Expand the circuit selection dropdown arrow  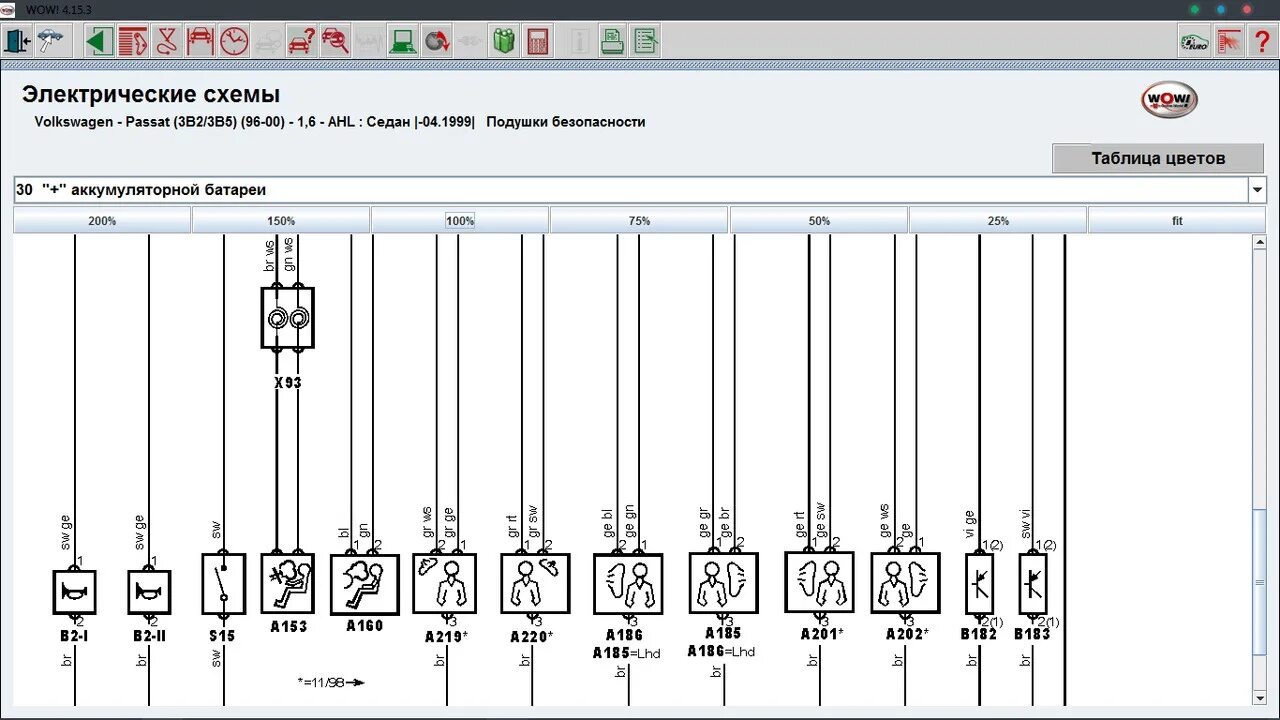pos(1256,190)
